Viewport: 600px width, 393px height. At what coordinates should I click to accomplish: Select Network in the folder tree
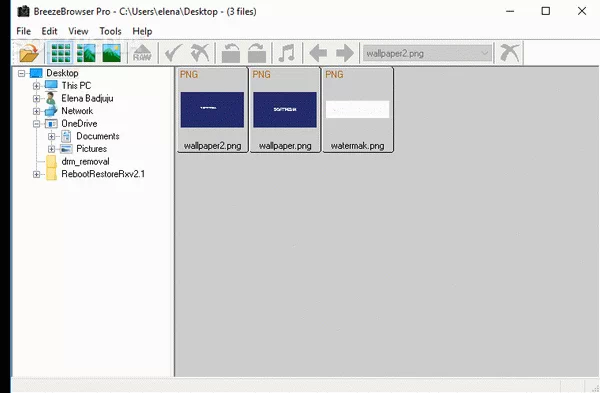coord(77,111)
